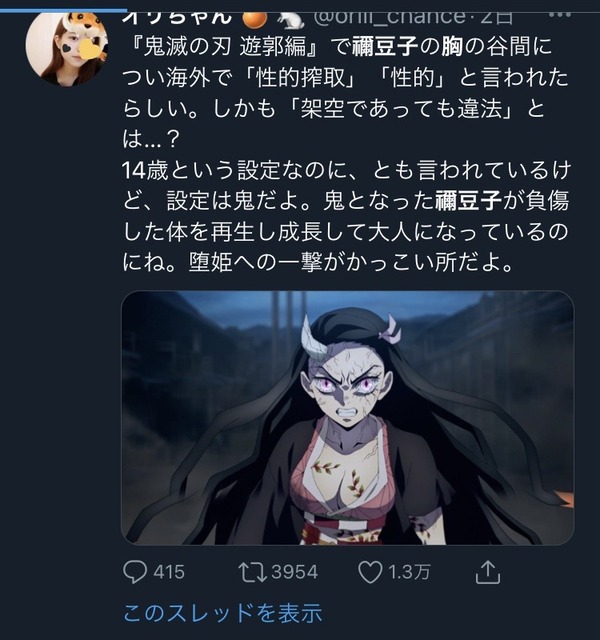The height and width of the screenshot is (640, 600).
Task: Select the bold 胸 keyword
Action: pos(452,47)
